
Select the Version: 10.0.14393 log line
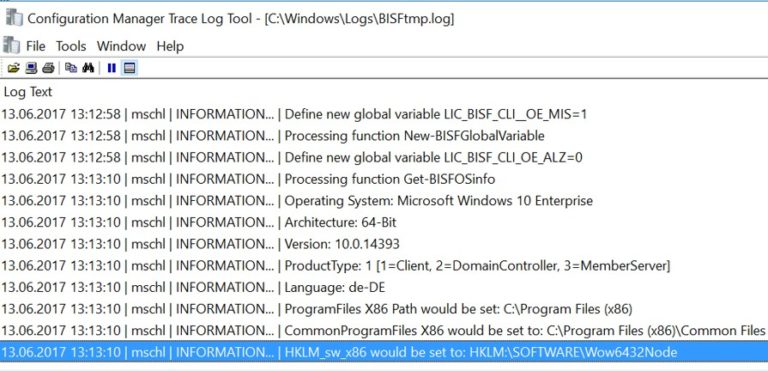coord(384,244)
